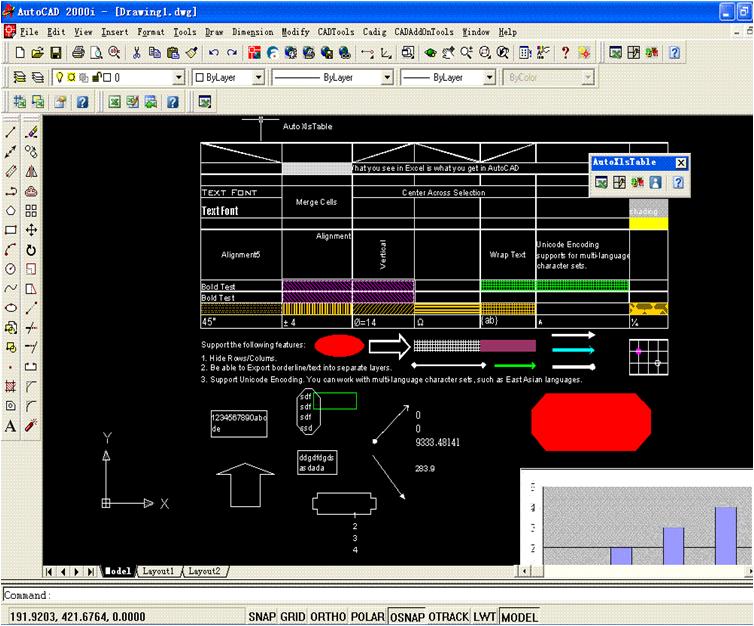
Task: Select the Rectangle draw tool
Action: click(x=11, y=230)
